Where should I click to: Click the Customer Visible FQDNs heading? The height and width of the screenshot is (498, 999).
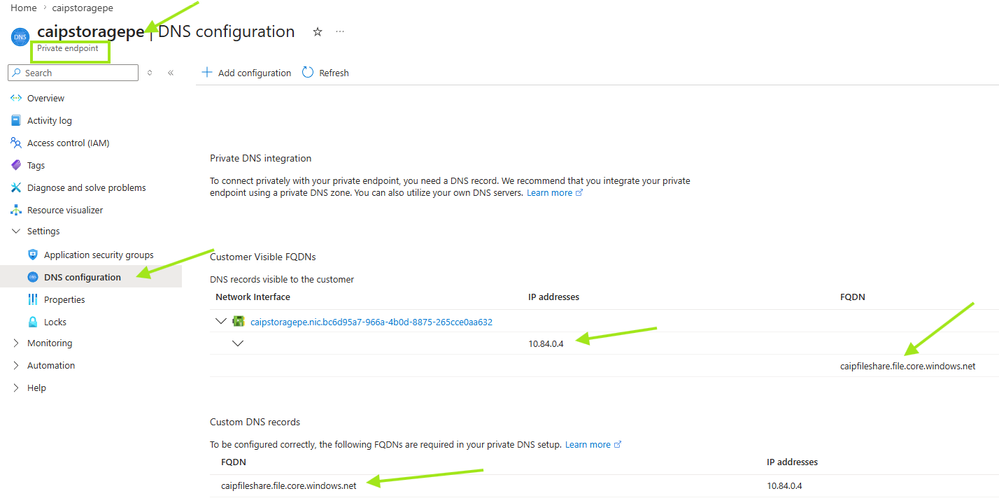pos(263,257)
